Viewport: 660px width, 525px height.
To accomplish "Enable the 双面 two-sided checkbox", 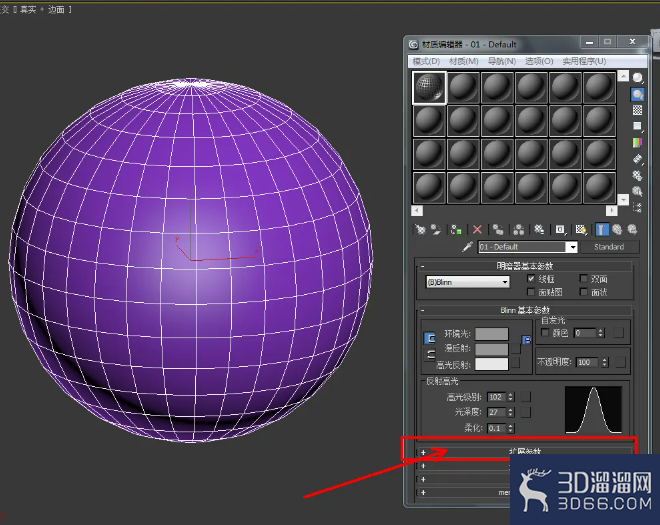I will pos(583,278).
